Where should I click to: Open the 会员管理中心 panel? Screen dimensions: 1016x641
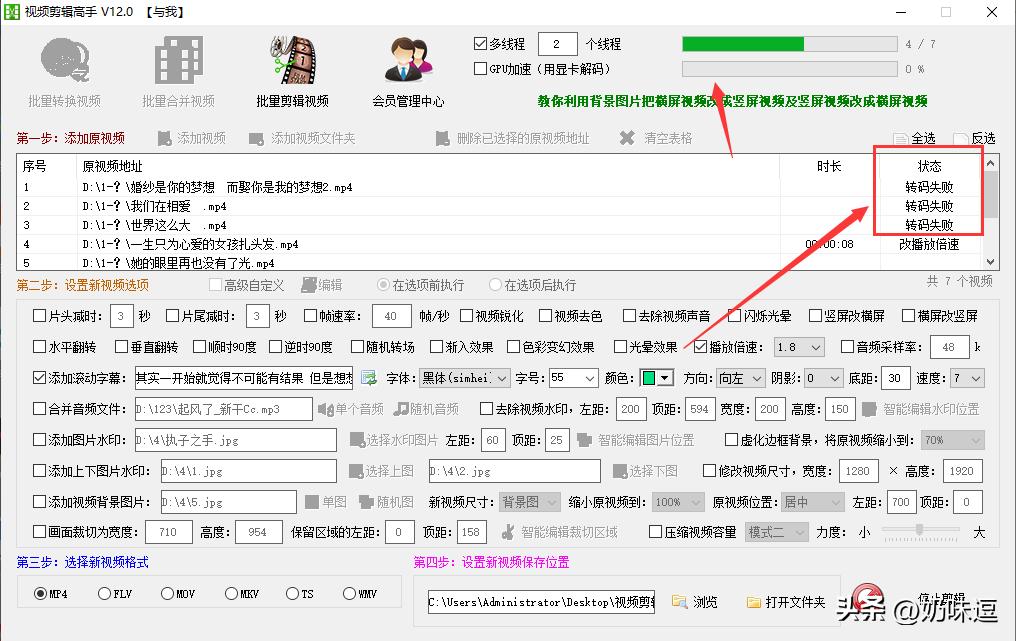coord(407,70)
